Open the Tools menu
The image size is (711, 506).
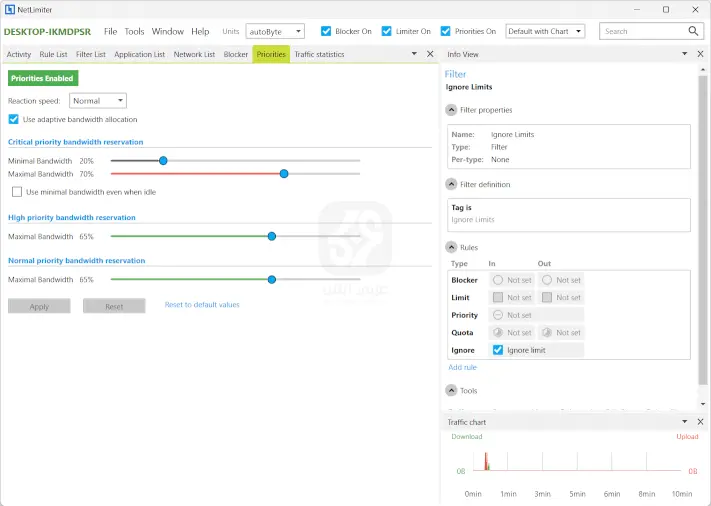[x=134, y=31]
